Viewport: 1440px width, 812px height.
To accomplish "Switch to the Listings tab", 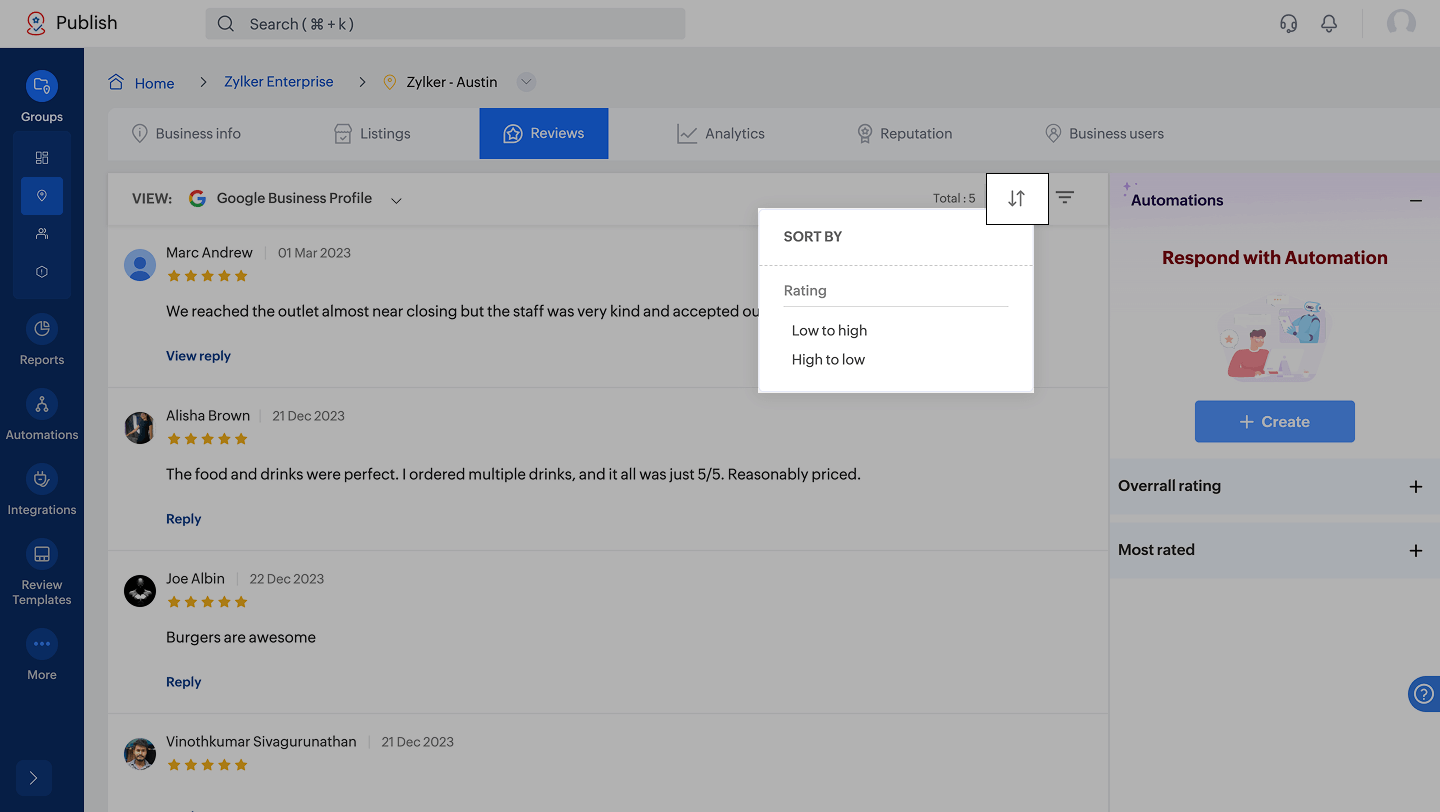I will click(x=372, y=134).
